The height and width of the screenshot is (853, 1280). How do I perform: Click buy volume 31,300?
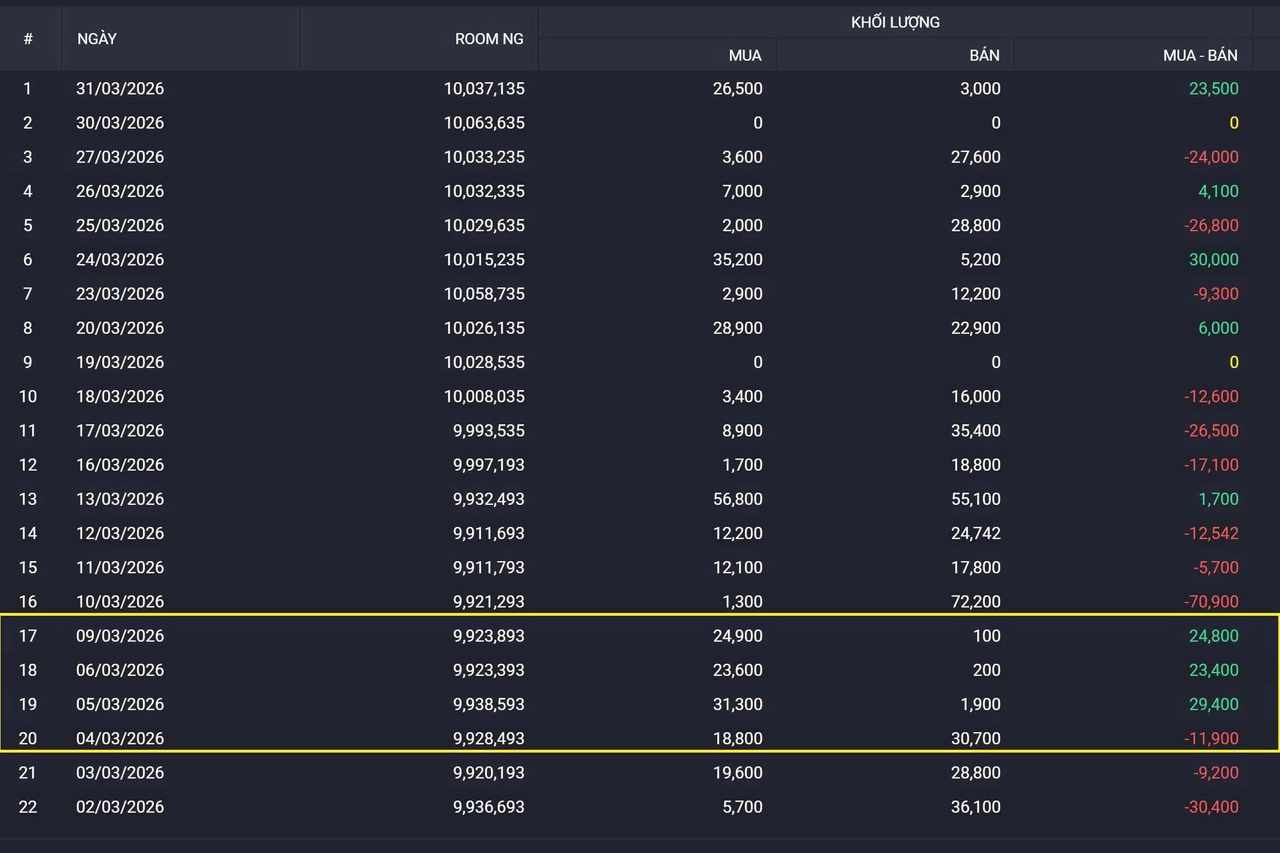pos(738,704)
